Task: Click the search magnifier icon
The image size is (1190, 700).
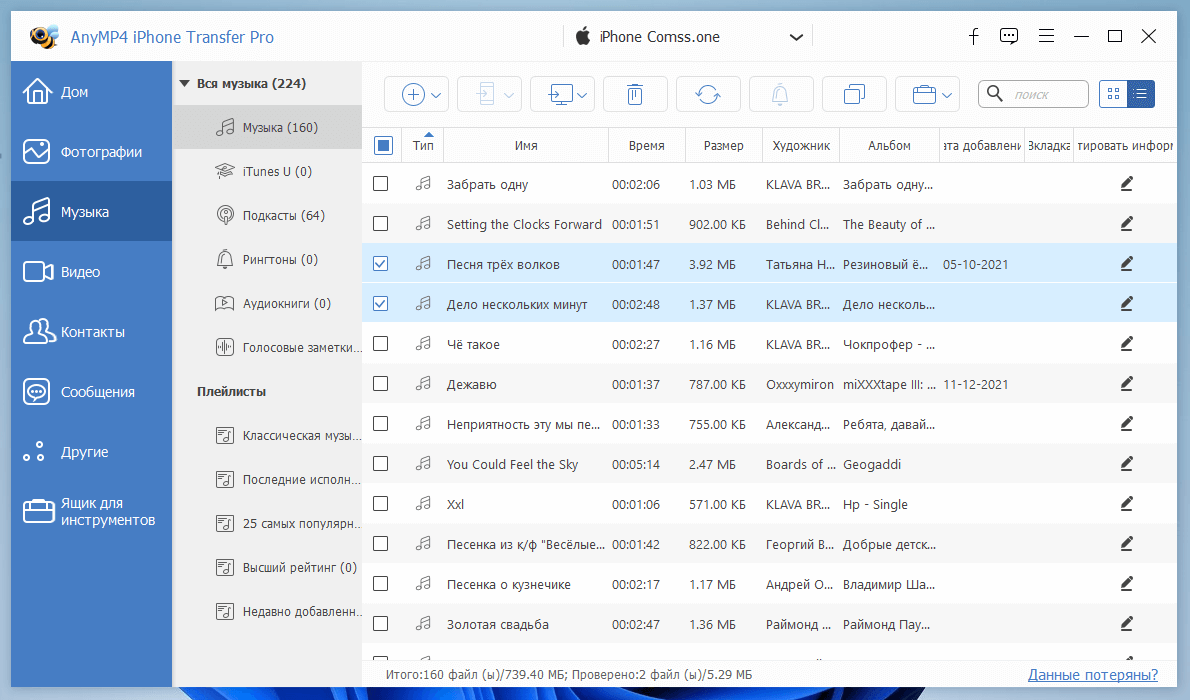Action: [x=994, y=93]
